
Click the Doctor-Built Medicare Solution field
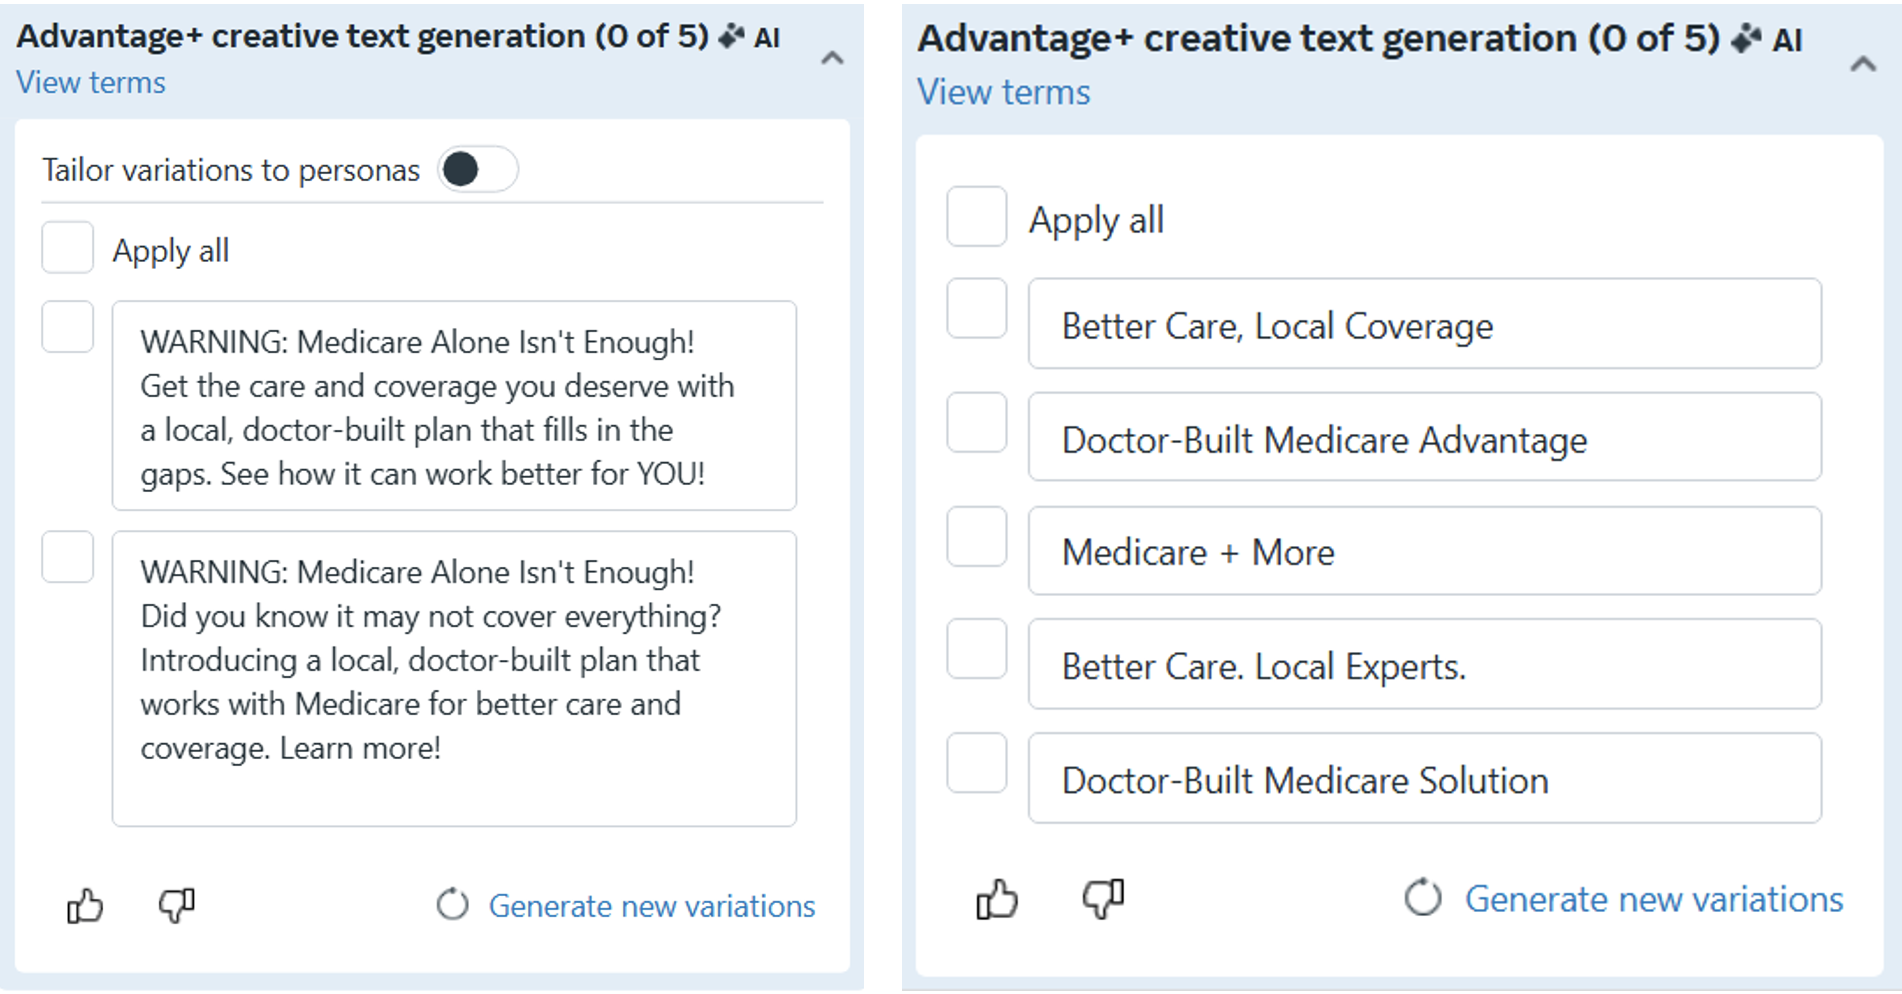[1425, 778]
